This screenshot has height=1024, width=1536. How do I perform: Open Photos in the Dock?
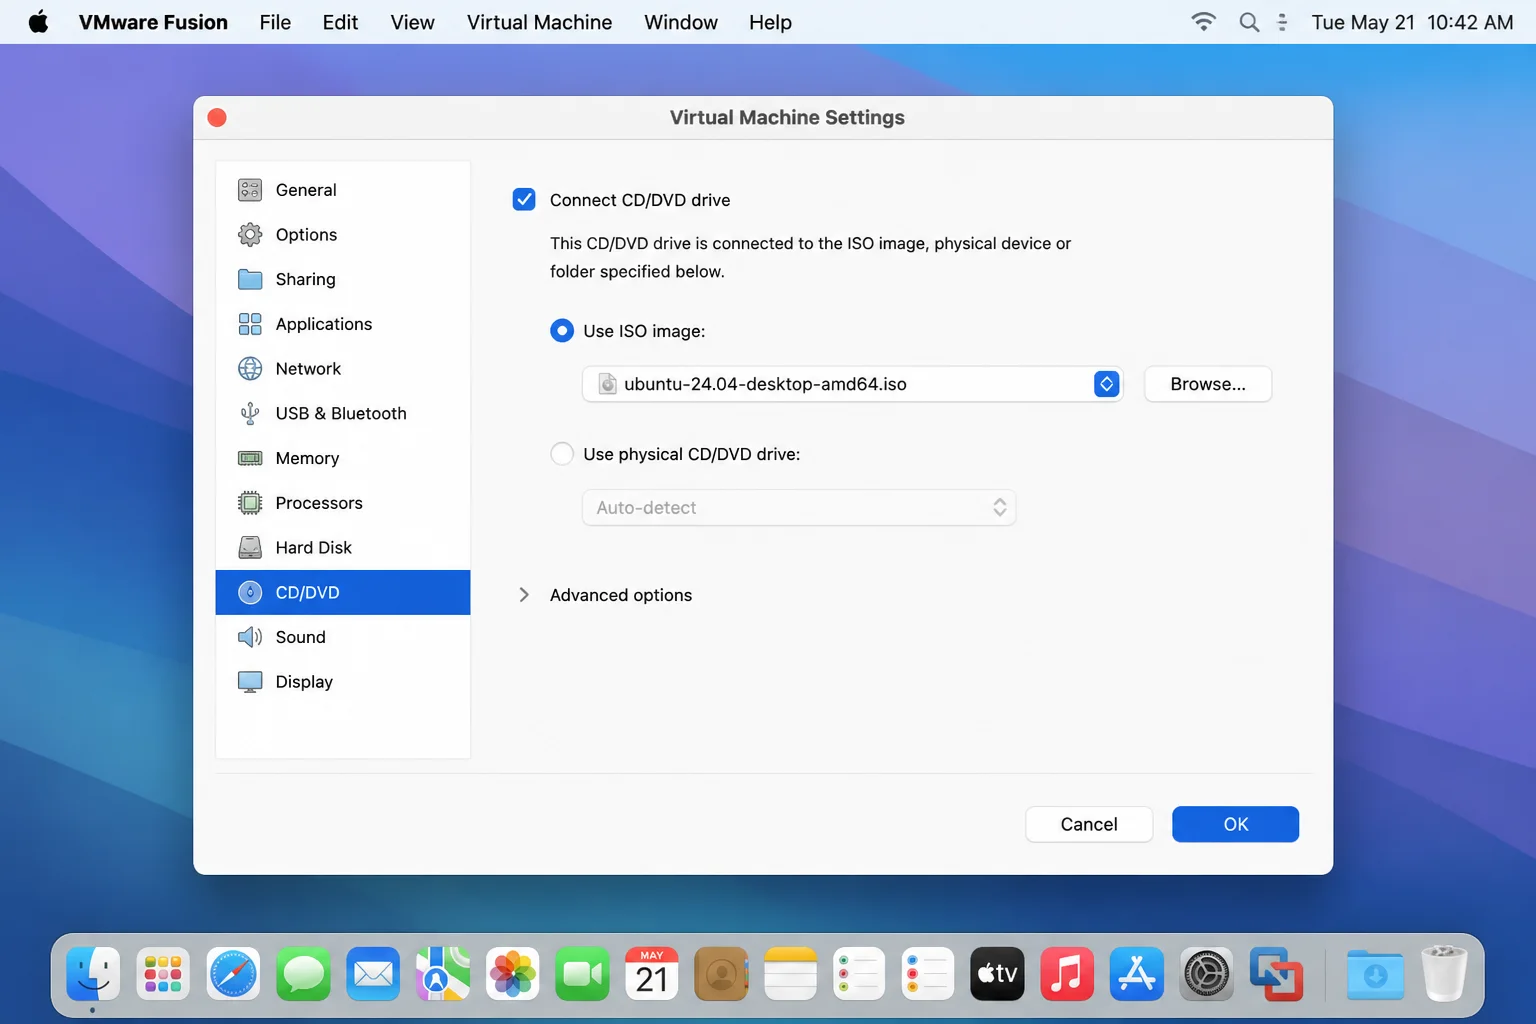[512, 974]
